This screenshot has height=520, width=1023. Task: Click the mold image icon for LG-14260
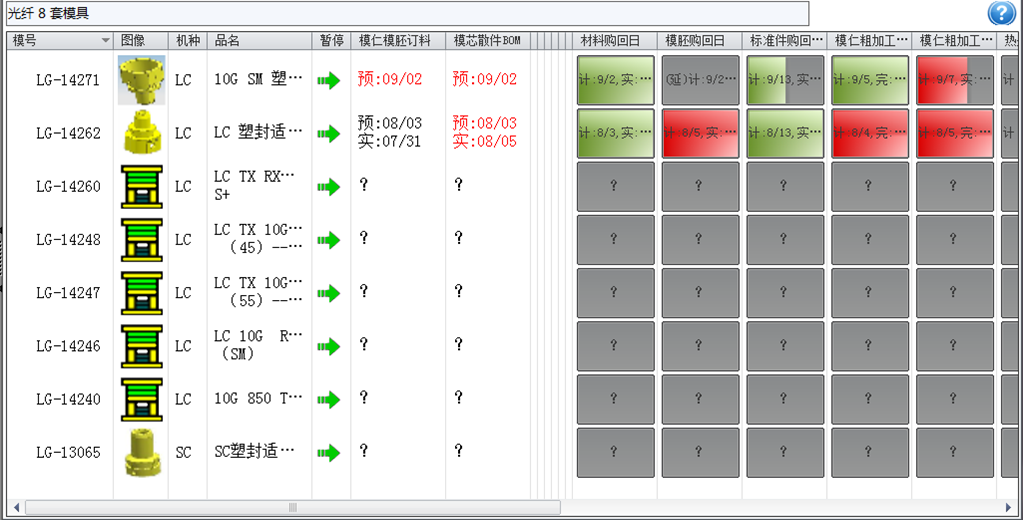pyautogui.click(x=141, y=187)
